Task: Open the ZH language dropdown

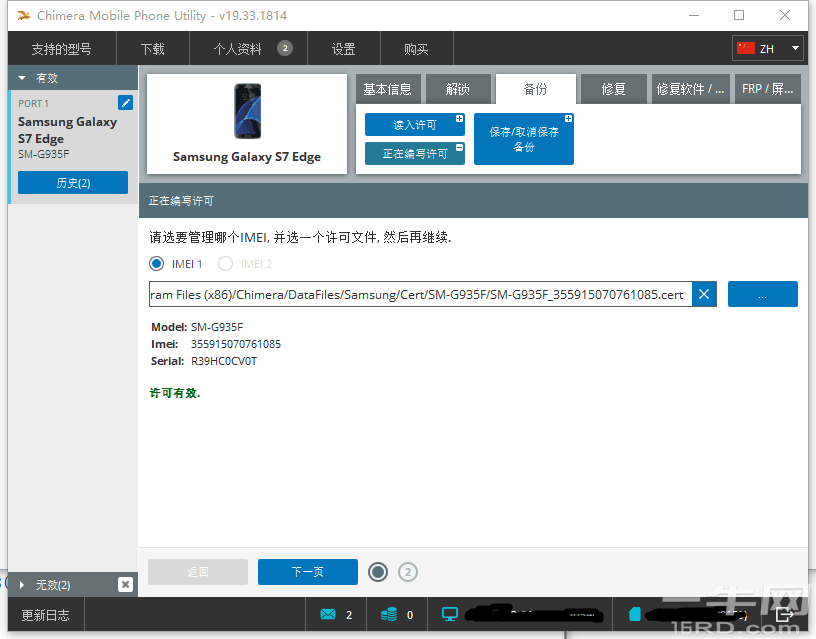Action: point(768,48)
